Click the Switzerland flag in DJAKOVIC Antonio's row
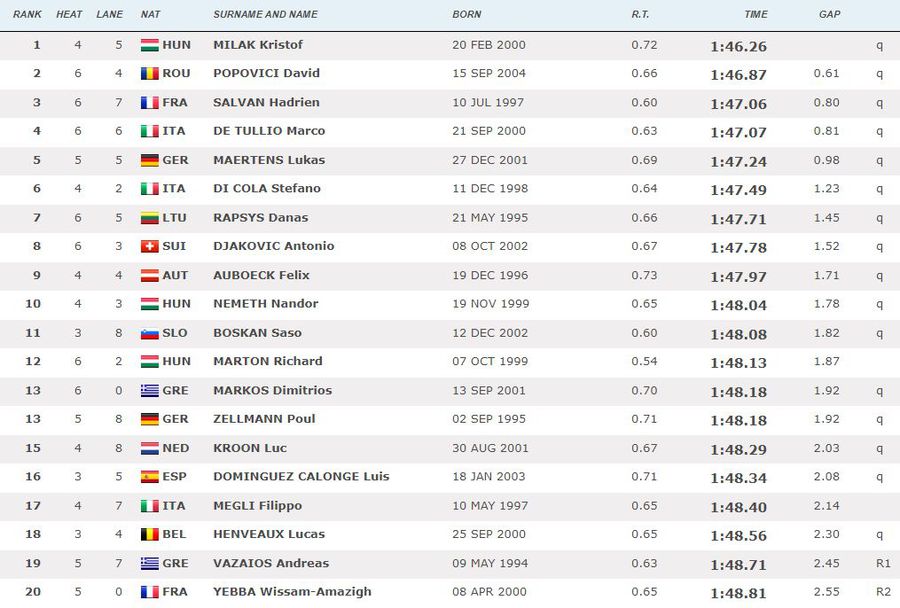This screenshot has width=900, height=608. (149, 246)
